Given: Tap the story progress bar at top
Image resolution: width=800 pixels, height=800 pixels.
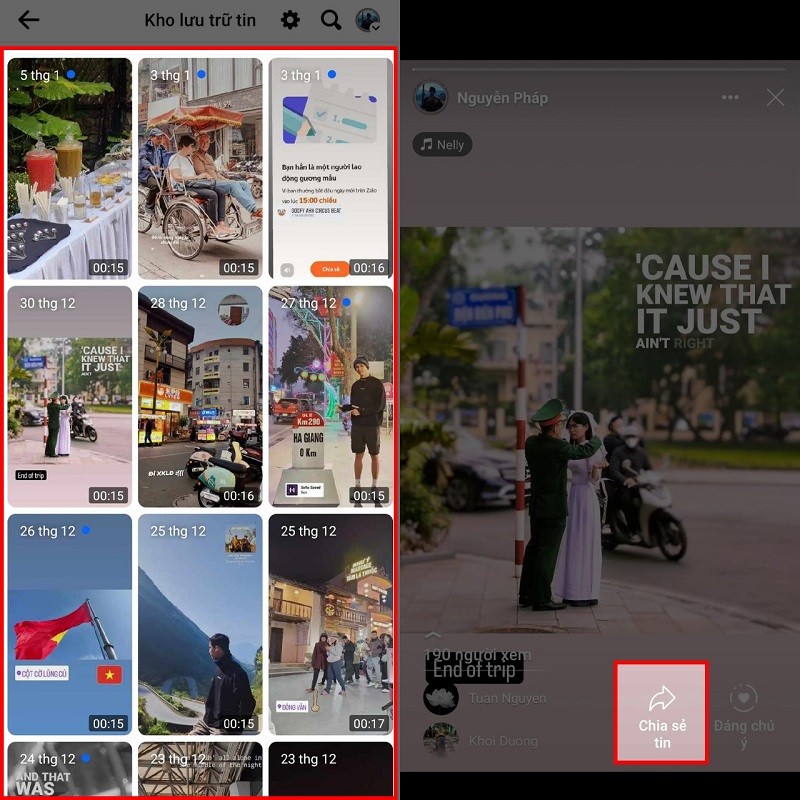Looking at the screenshot, I should tap(600, 68).
